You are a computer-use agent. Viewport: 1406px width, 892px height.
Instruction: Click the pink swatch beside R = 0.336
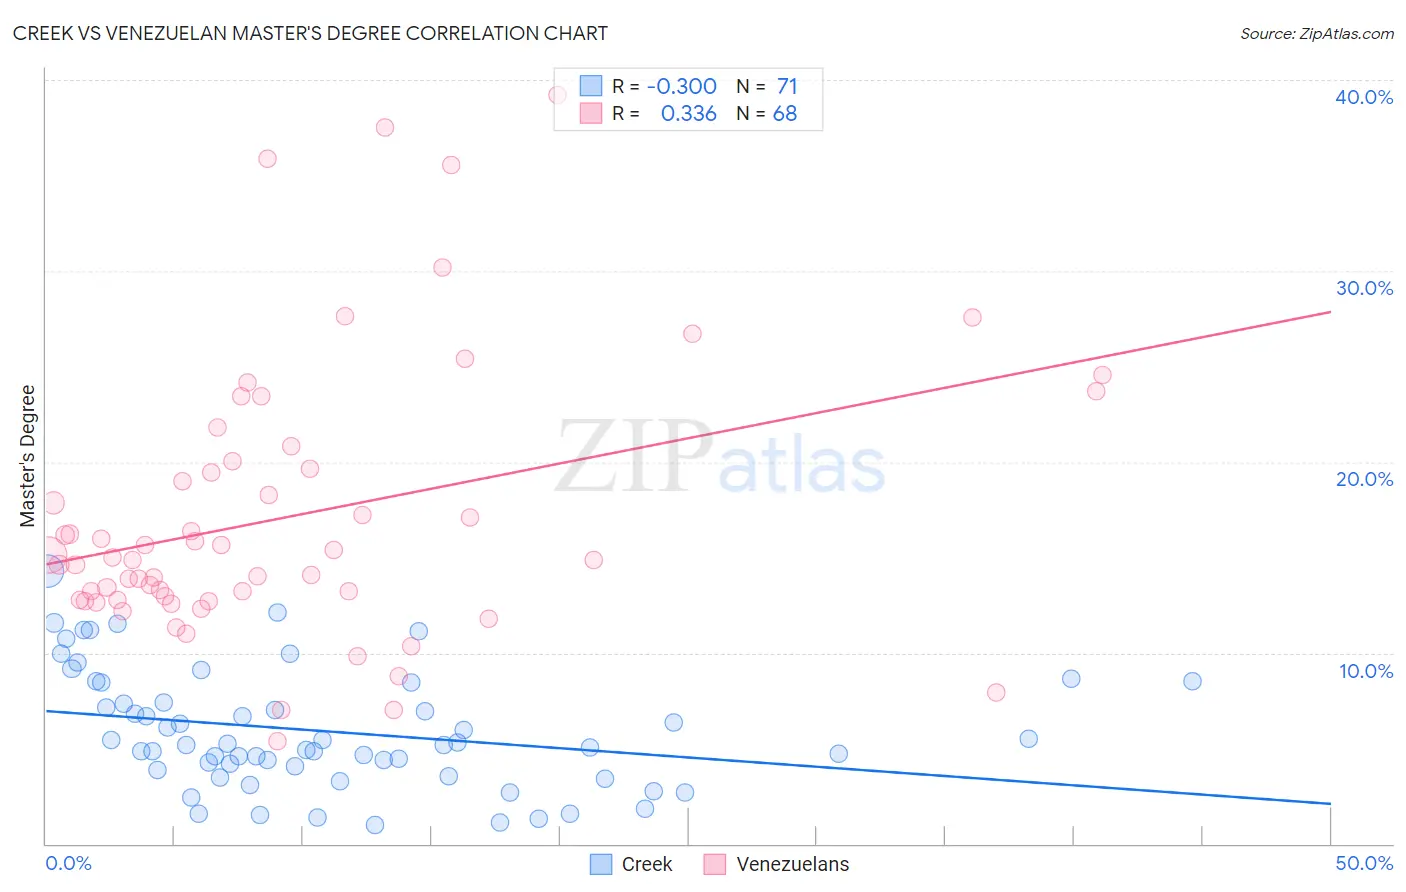tap(591, 113)
